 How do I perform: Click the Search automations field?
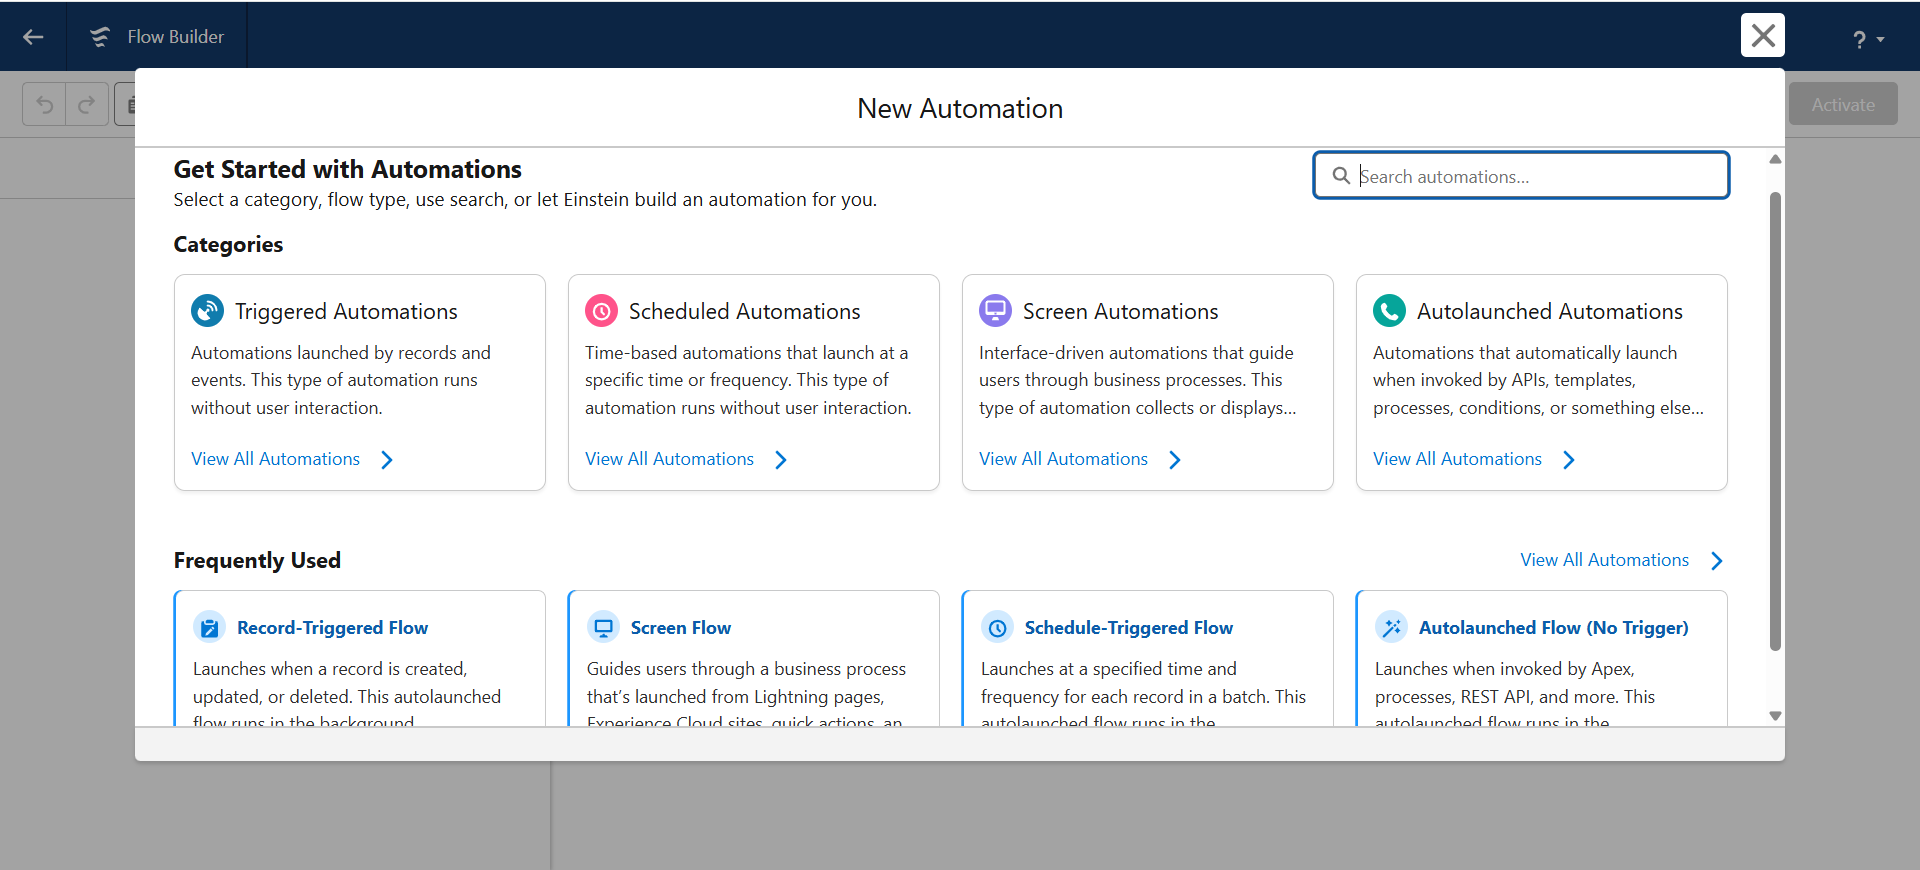(1521, 176)
